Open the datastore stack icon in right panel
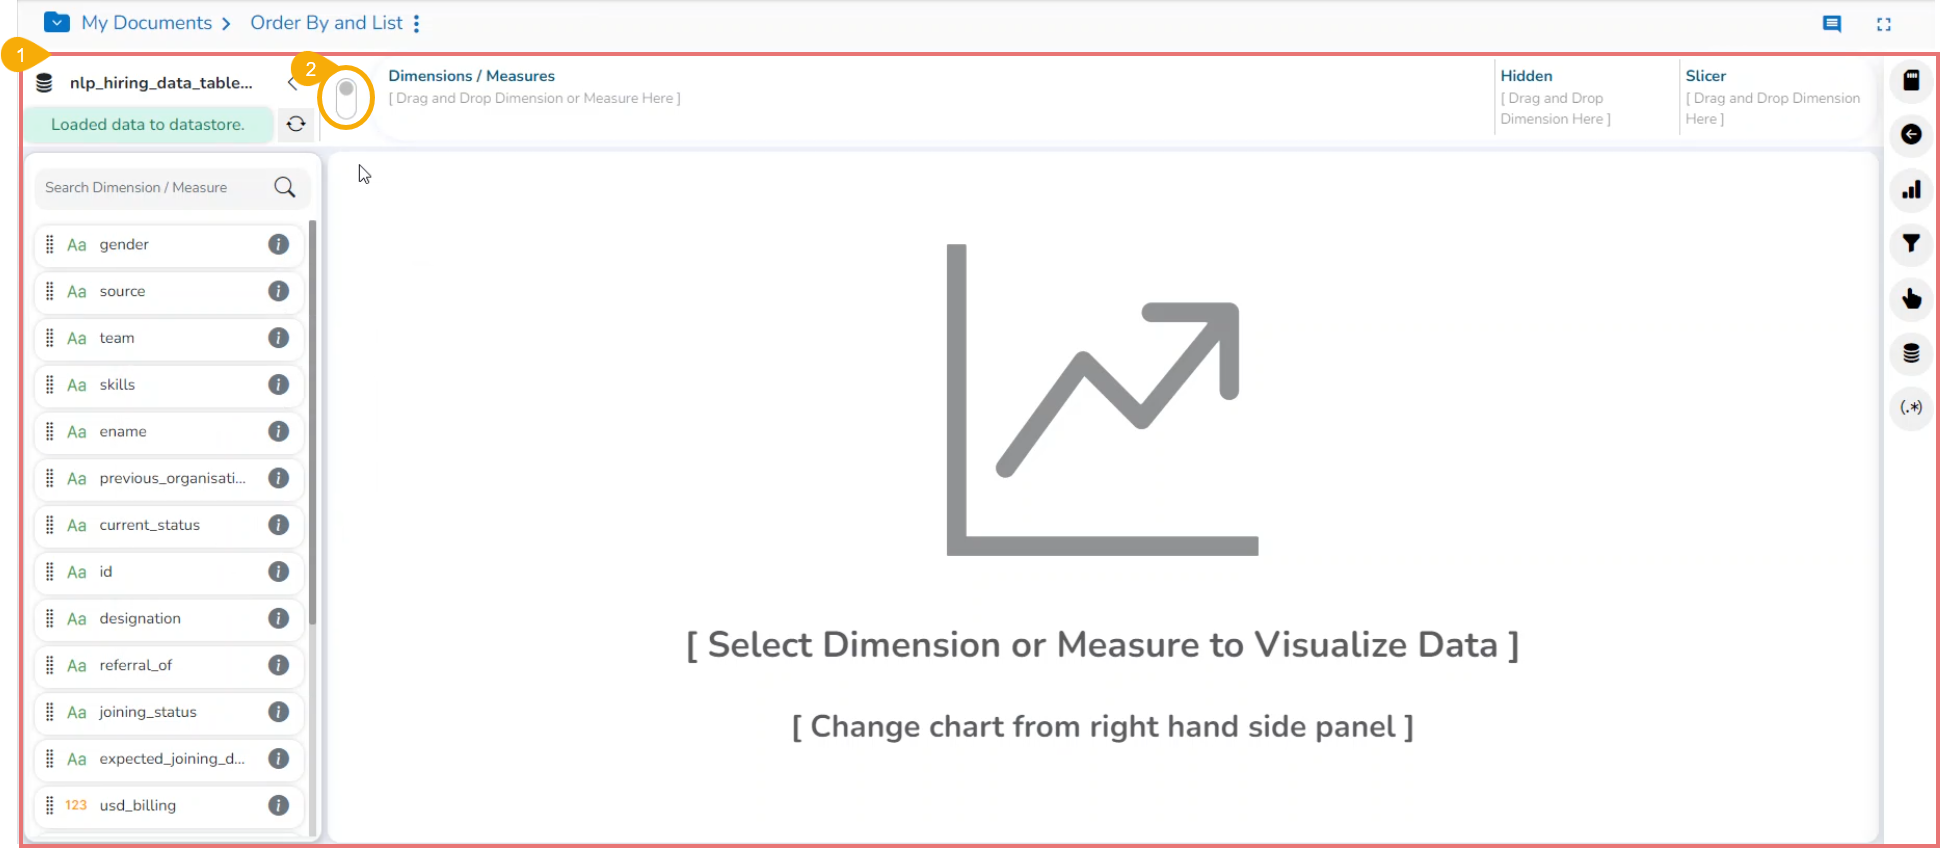 click(x=1911, y=353)
